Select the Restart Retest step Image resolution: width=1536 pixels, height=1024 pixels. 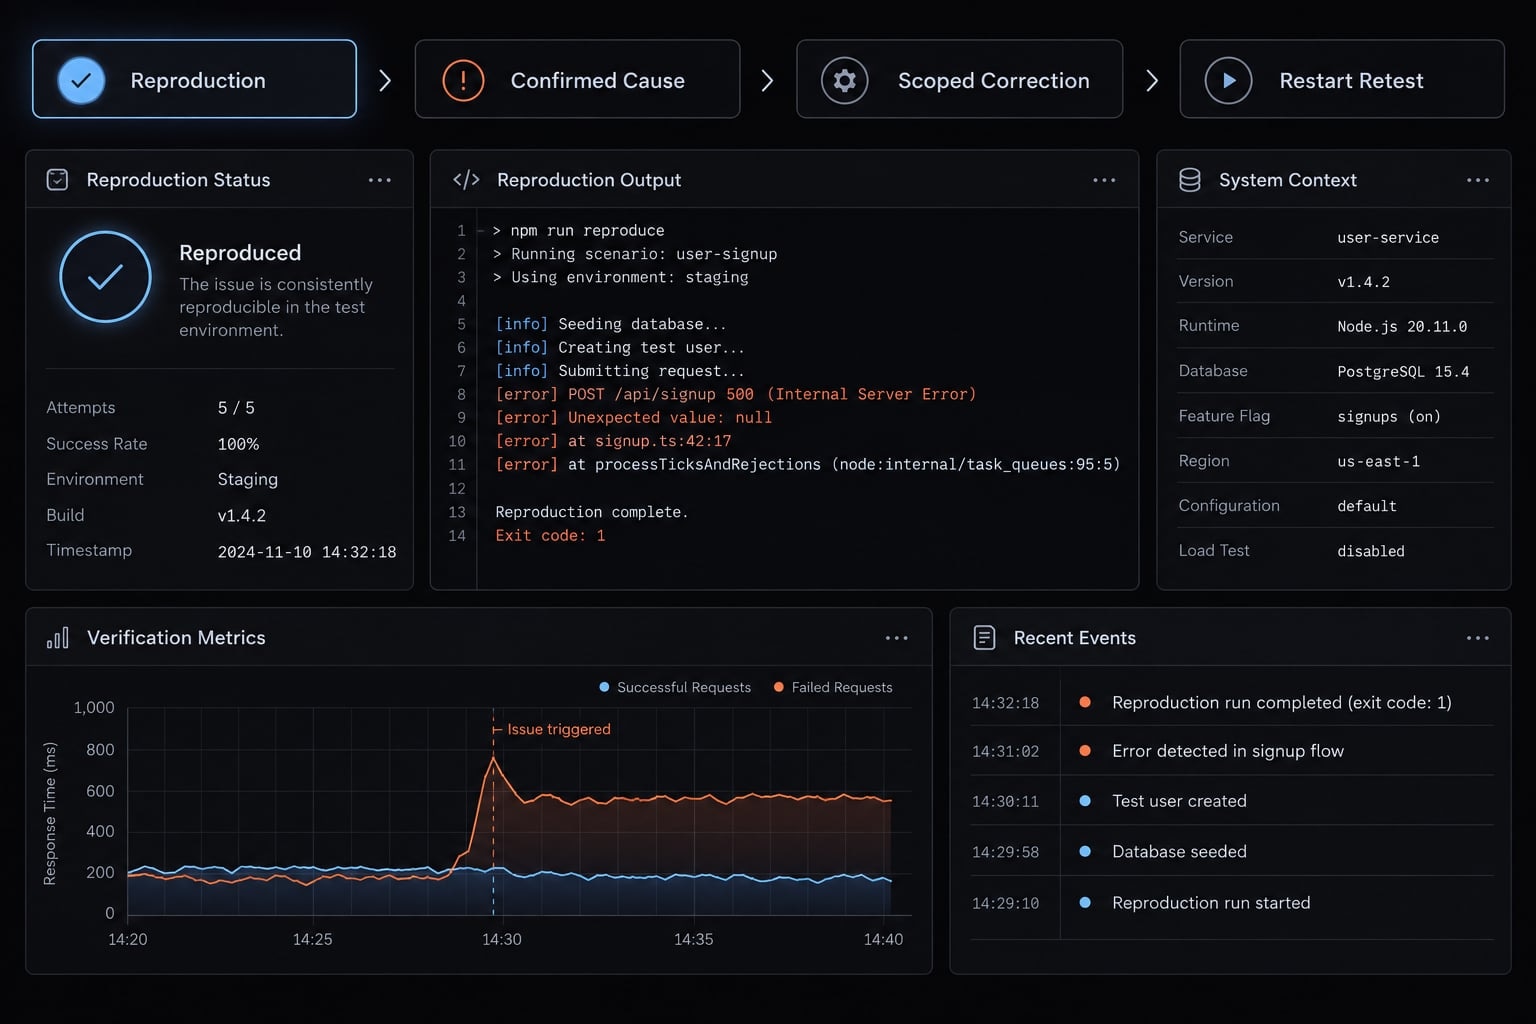(x=1342, y=79)
